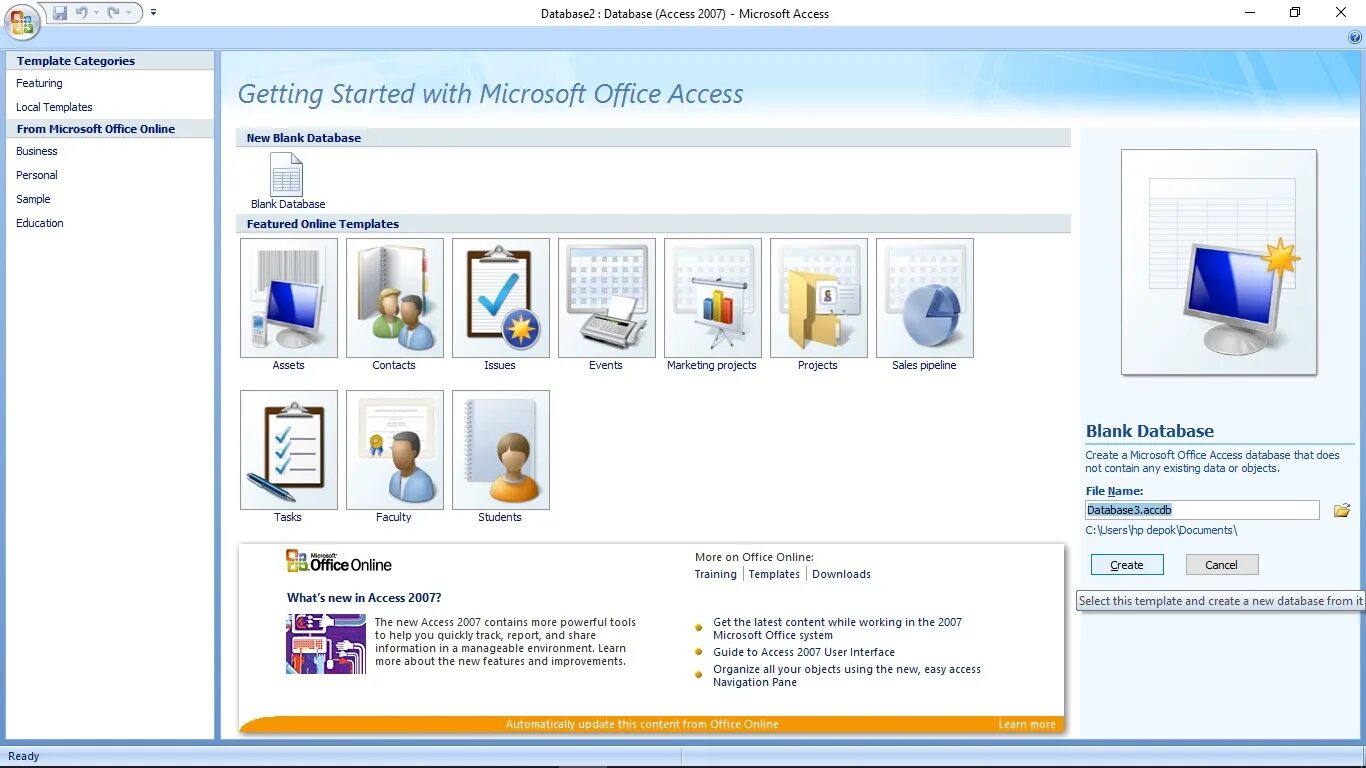Image resolution: width=1366 pixels, height=768 pixels.
Task: Open the Templates link on Office Online
Action: [774, 574]
